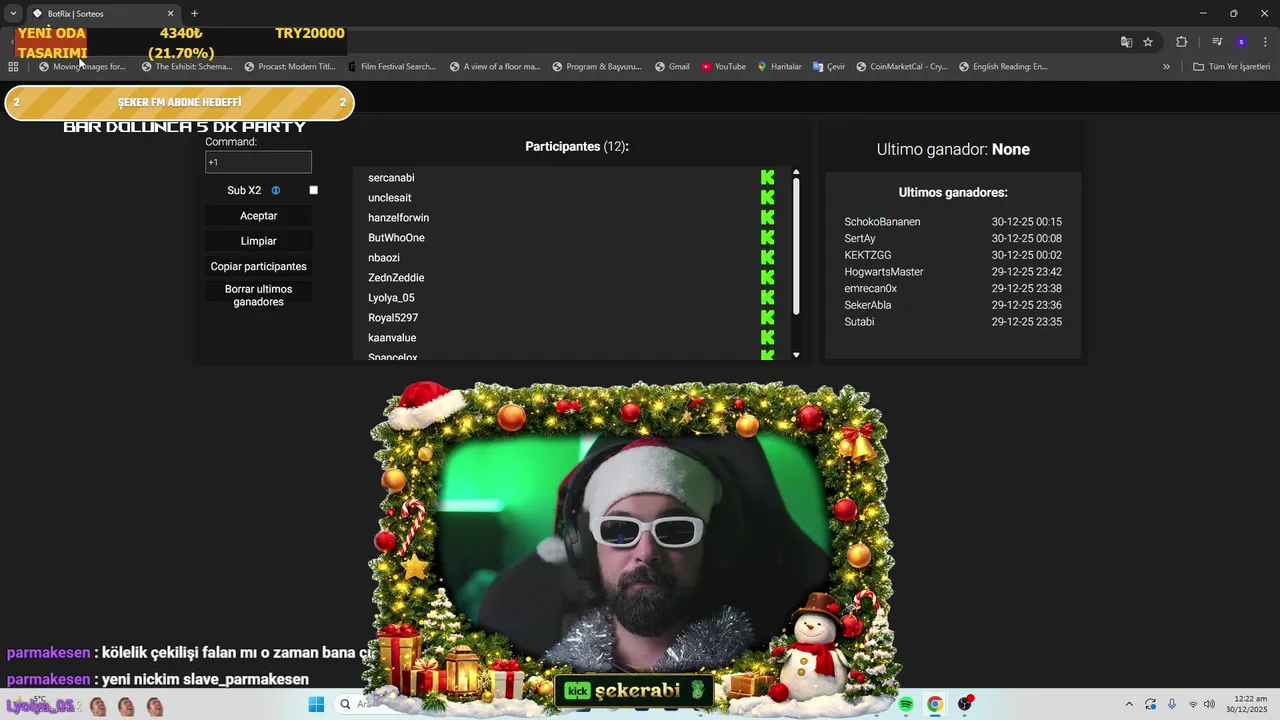Open a new browser tab
This screenshot has height=720, width=1280.
194,13
